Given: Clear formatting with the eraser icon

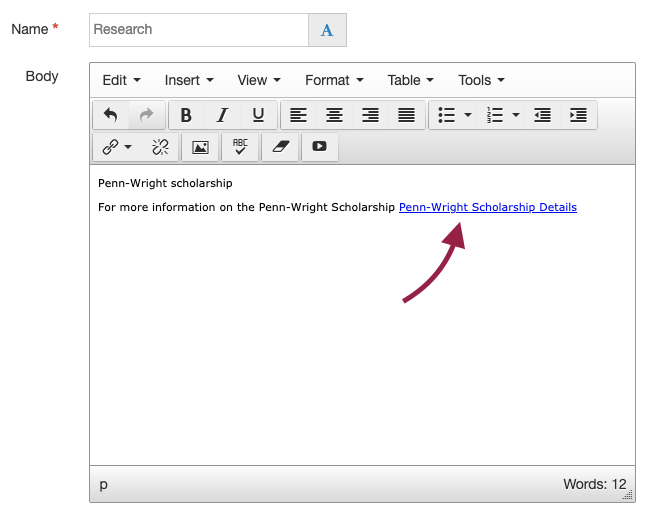Looking at the screenshot, I should tap(280, 147).
